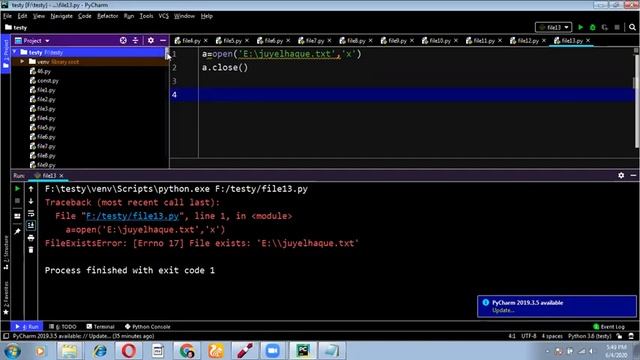Click the Run panel restore layout icon
This screenshot has height=360, width=640.
coord(17,216)
